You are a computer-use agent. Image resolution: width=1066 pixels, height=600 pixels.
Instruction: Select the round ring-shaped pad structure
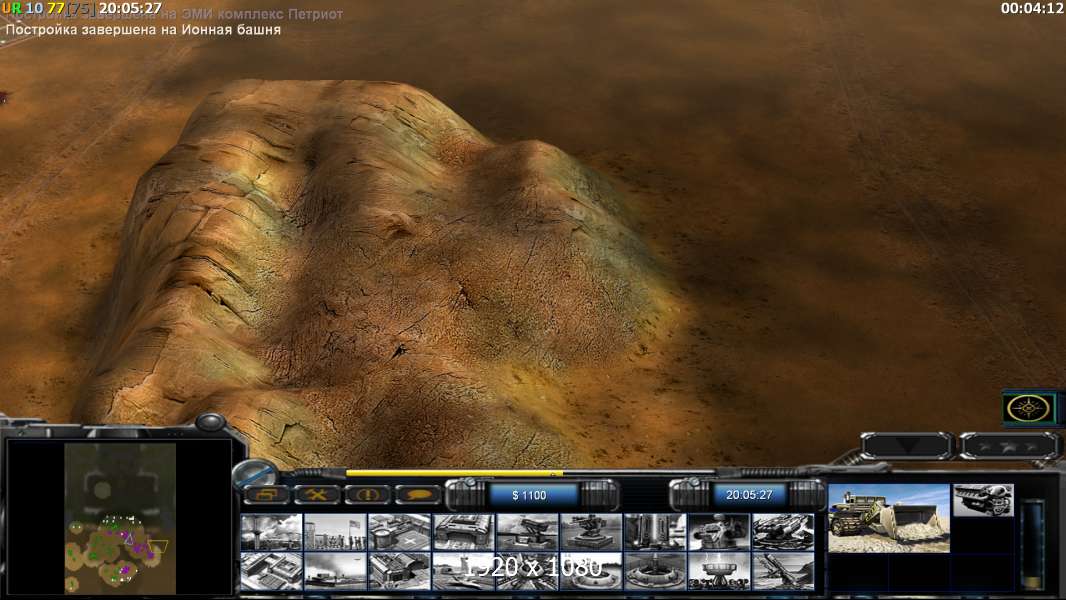[591, 571]
